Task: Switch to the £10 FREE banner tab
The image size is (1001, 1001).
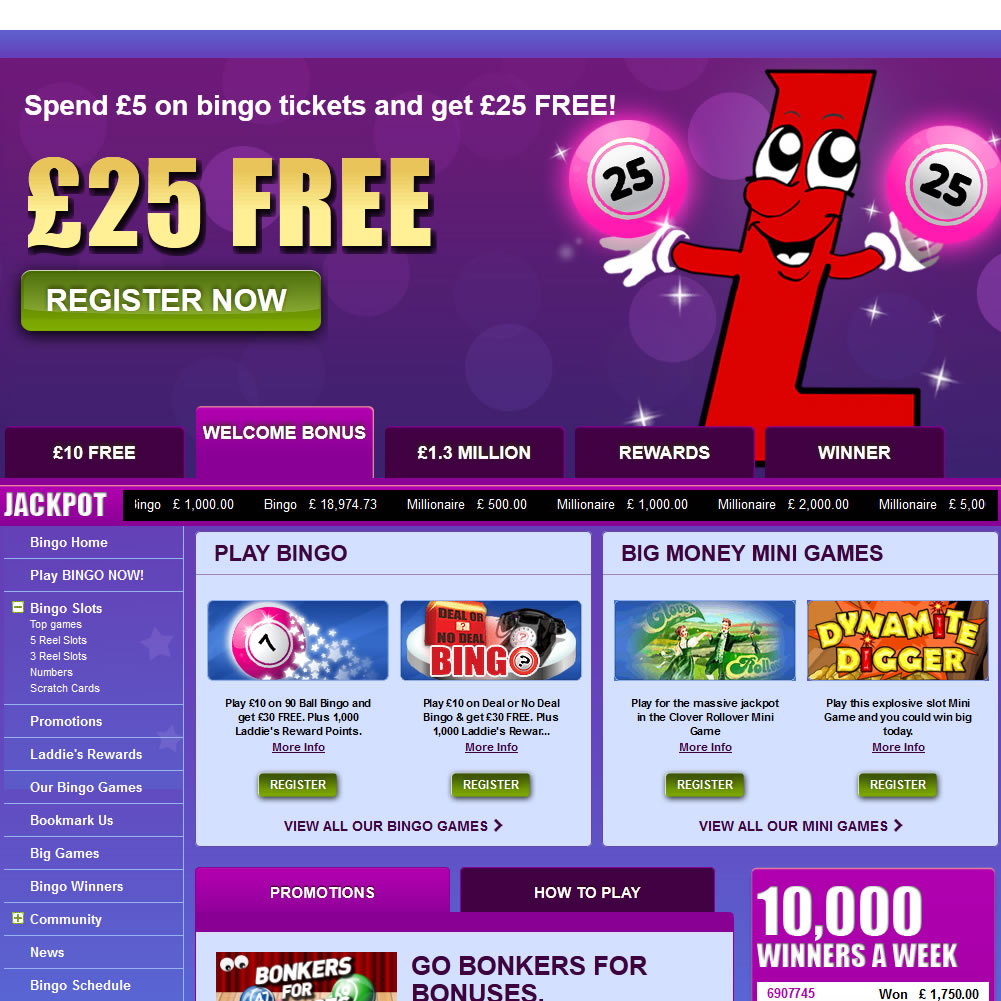Action: (x=94, y=453)
